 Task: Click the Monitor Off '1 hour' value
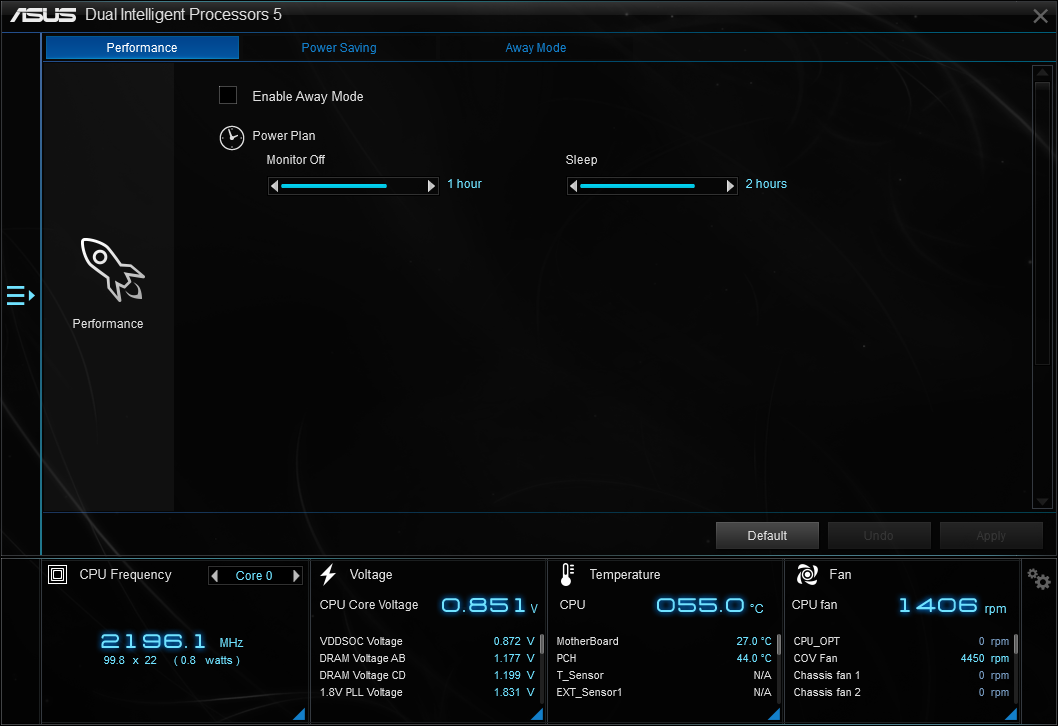pos(464,184)
